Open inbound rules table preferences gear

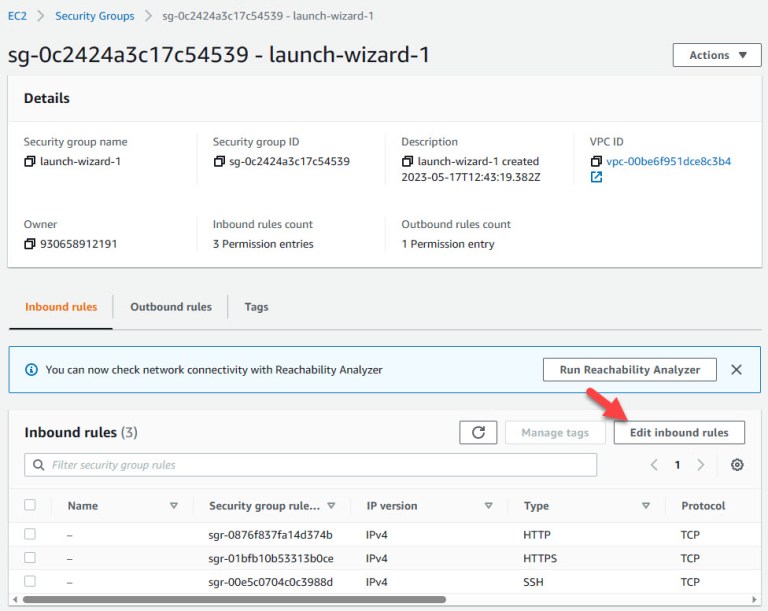click(x=737, y=464)
